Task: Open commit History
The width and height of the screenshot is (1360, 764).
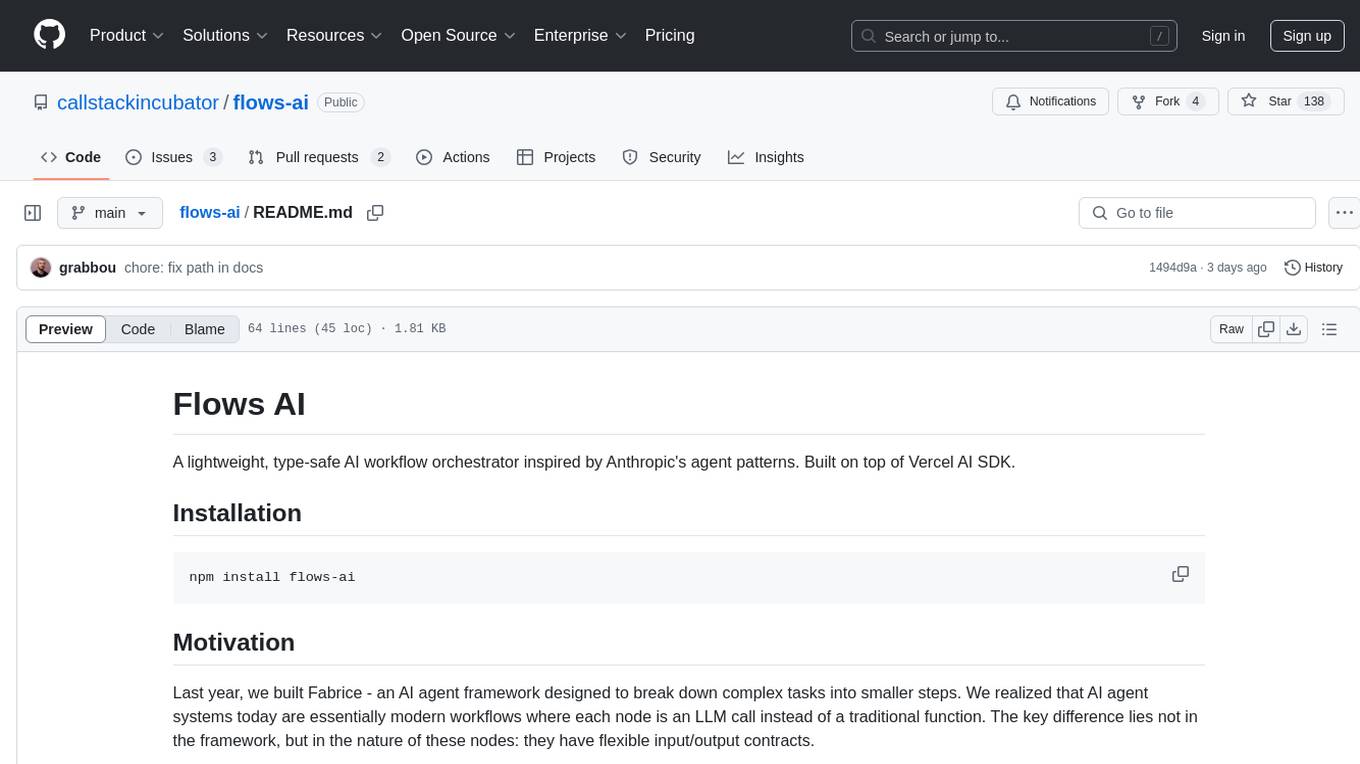Action: (1313, 268)
